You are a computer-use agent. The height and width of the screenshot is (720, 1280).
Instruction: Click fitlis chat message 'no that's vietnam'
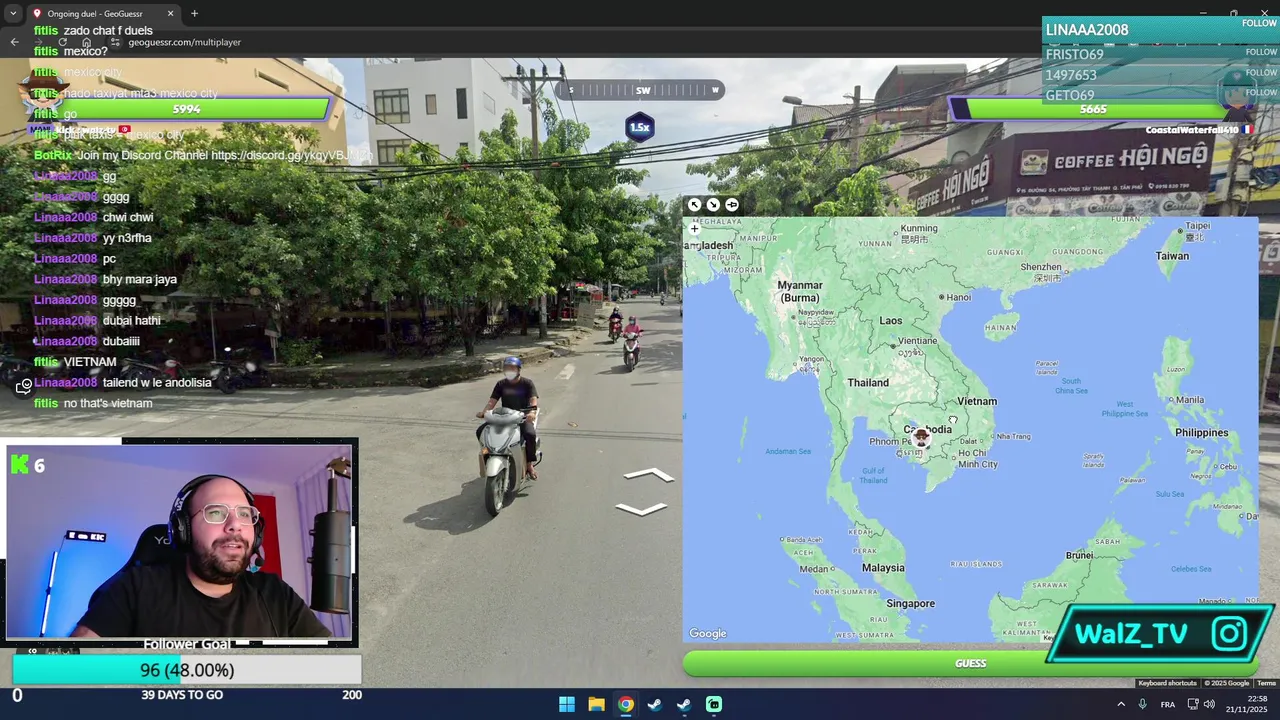(x=108, y=403)
